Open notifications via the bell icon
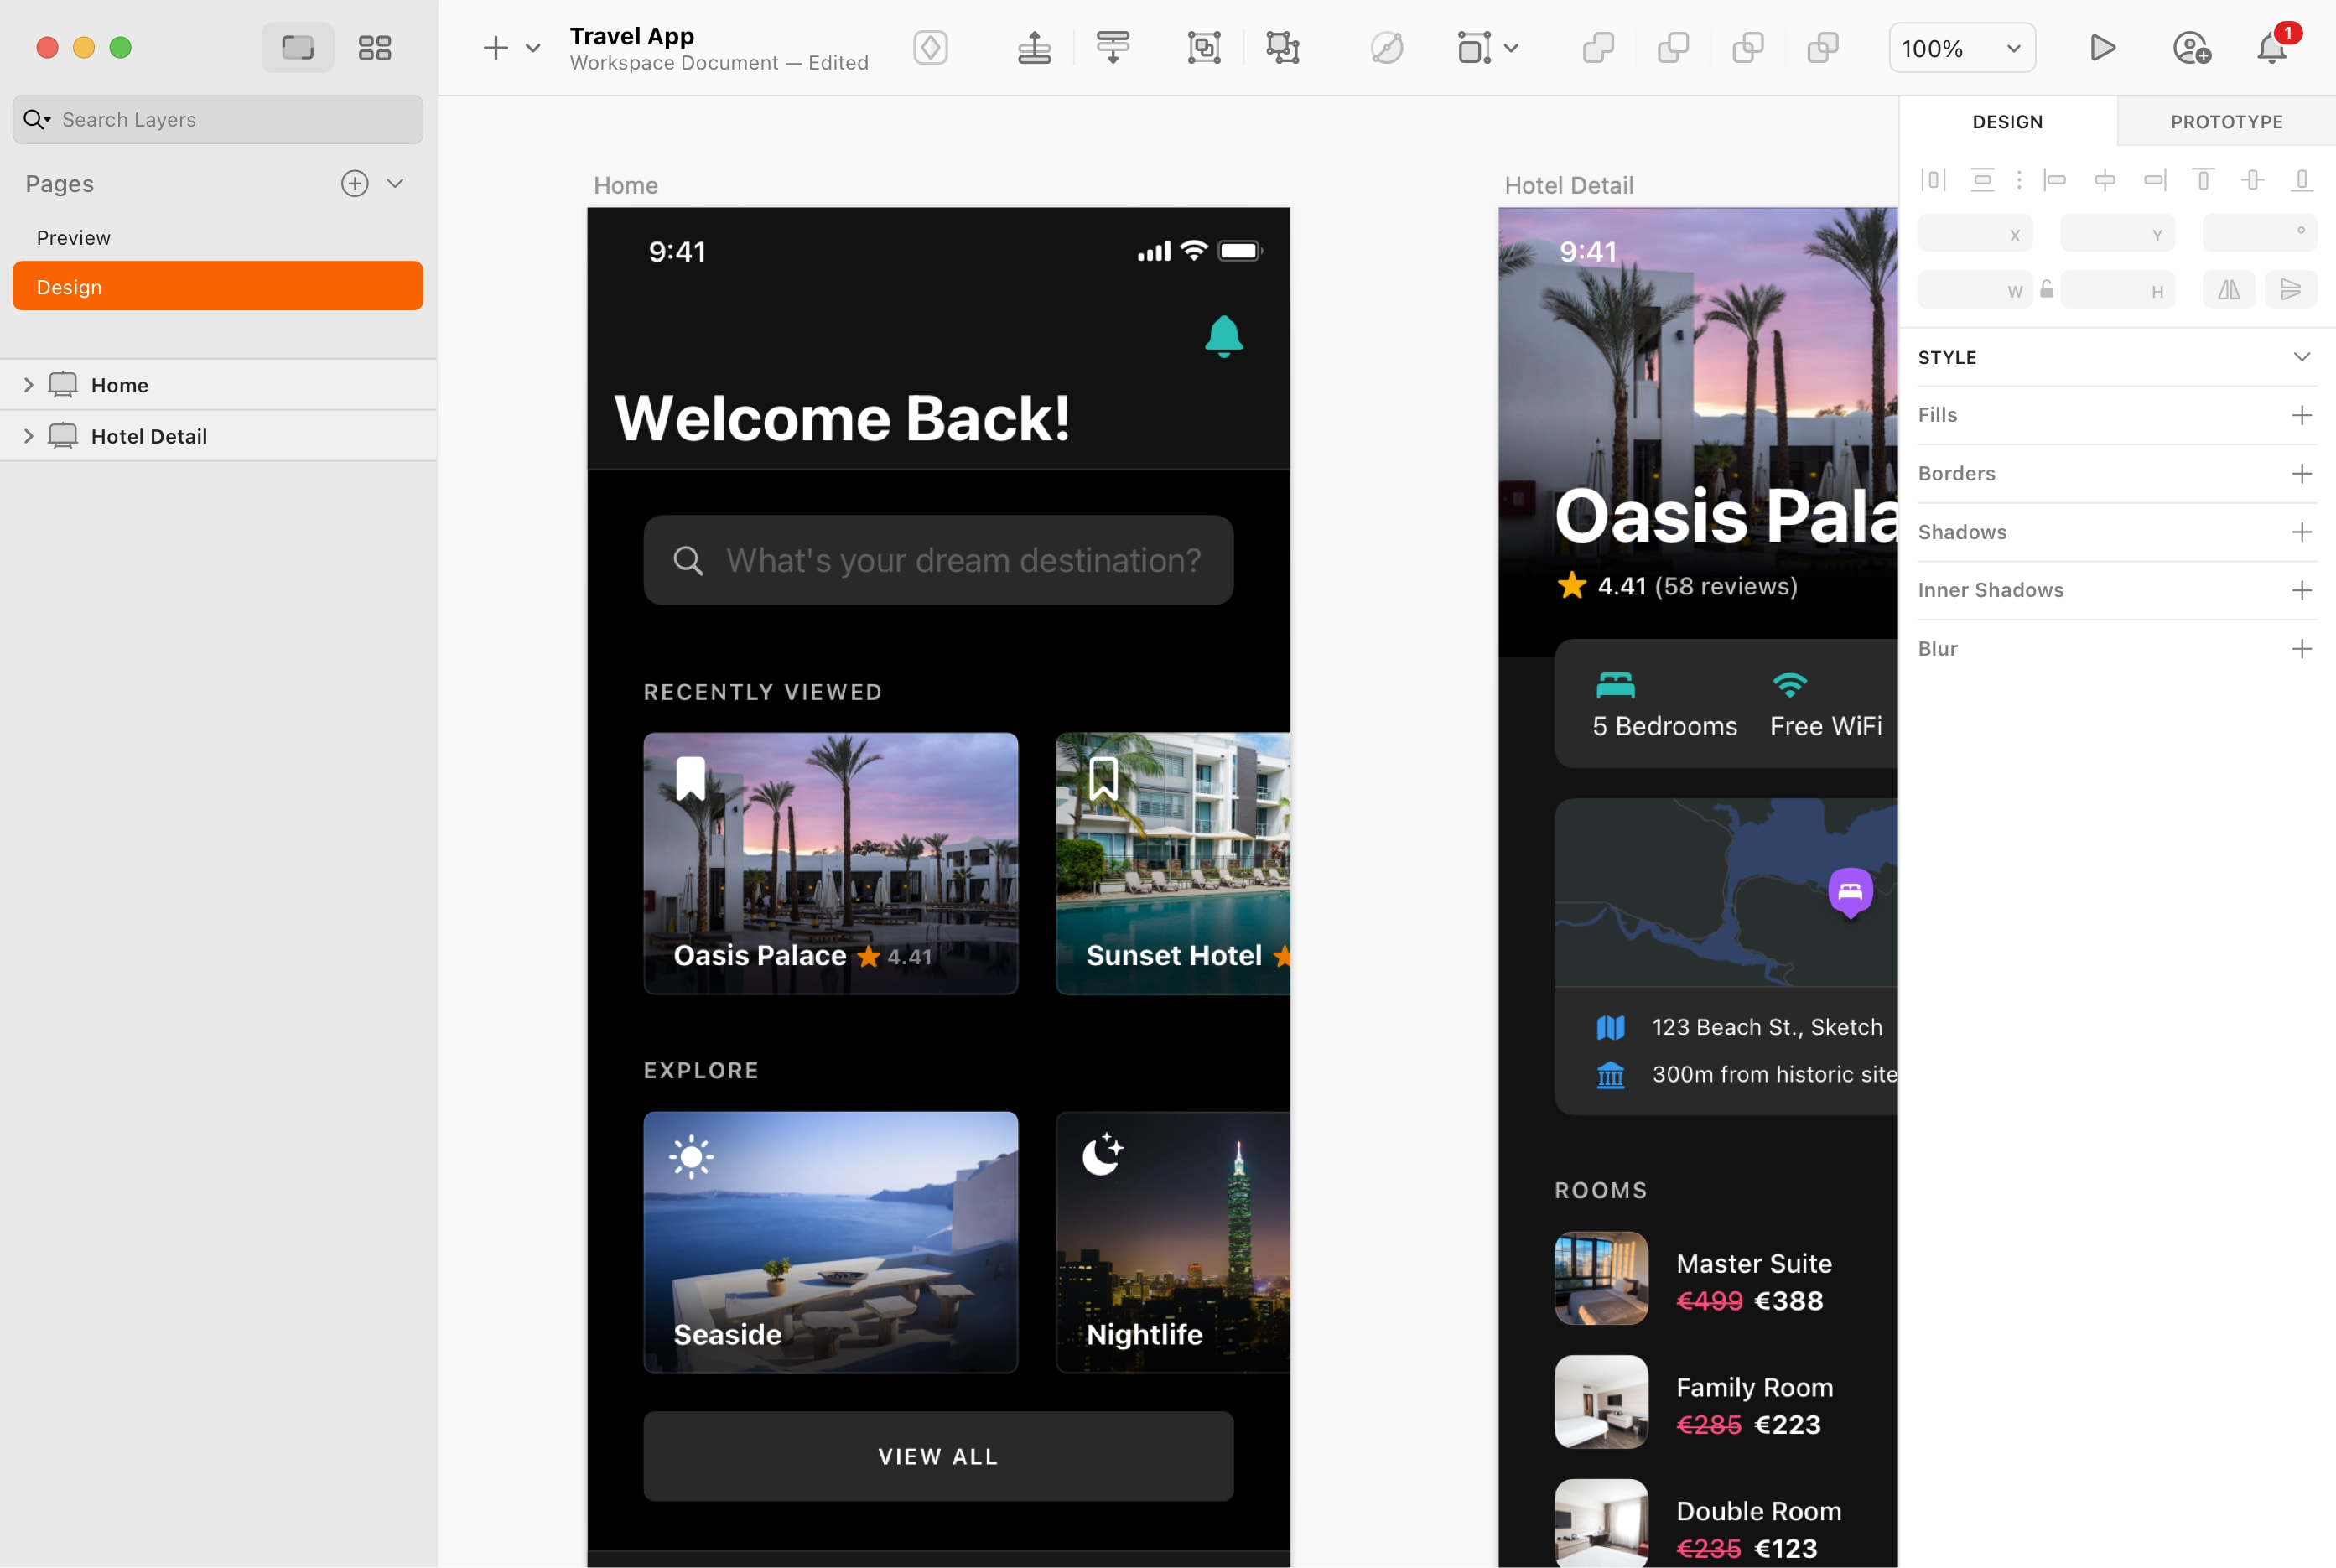Image resolution: width=2336 pixels, height=1568 pixels. click(x=2271, y=47)
